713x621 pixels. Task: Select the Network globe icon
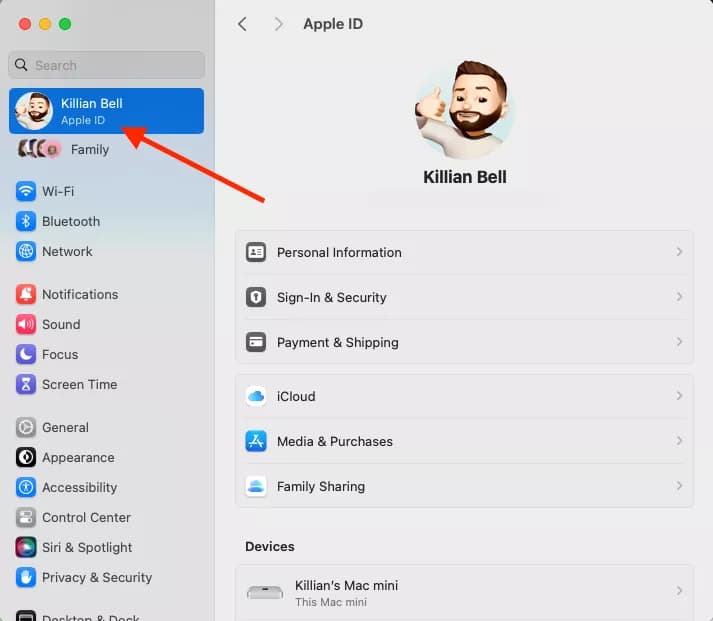[x=26, y=251]
